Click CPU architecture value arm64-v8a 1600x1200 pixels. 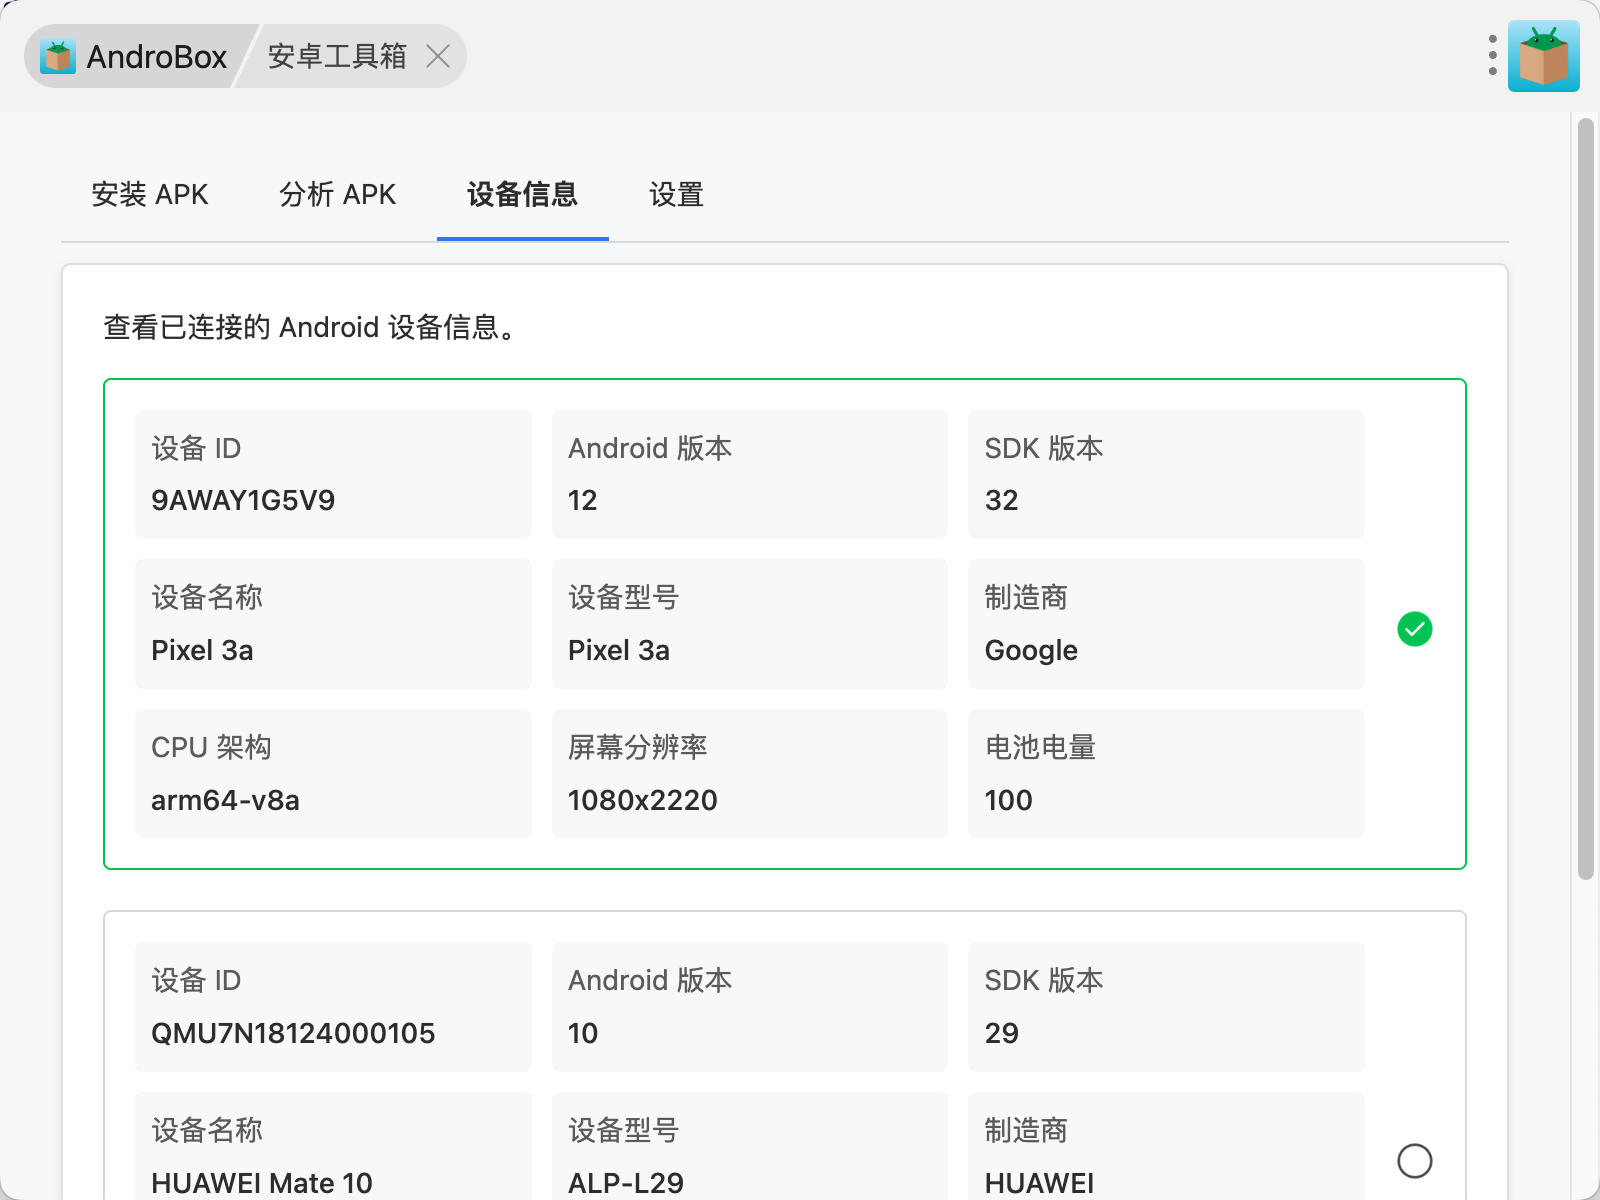225,800
